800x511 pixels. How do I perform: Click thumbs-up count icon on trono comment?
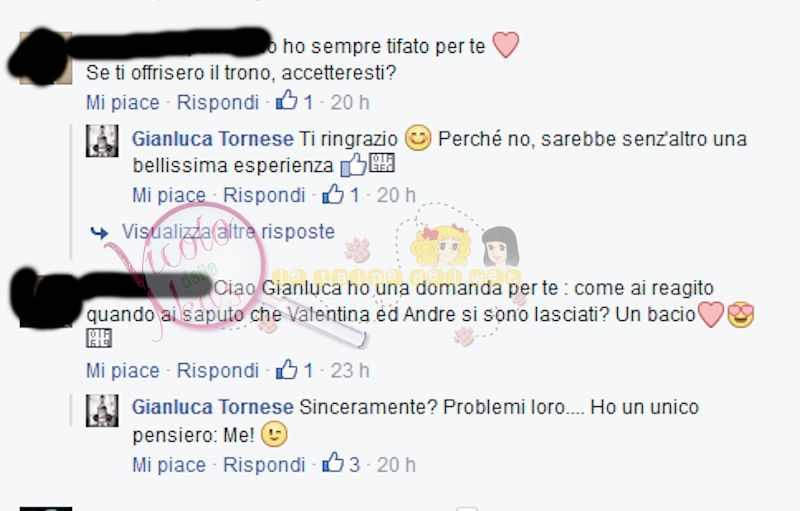287,100
